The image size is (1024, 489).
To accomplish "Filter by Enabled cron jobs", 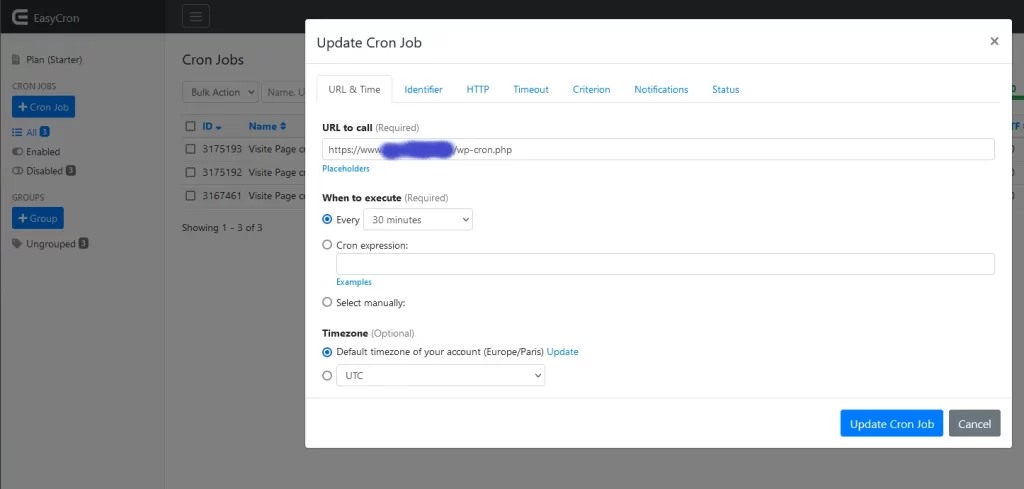I will click(36, 151).
